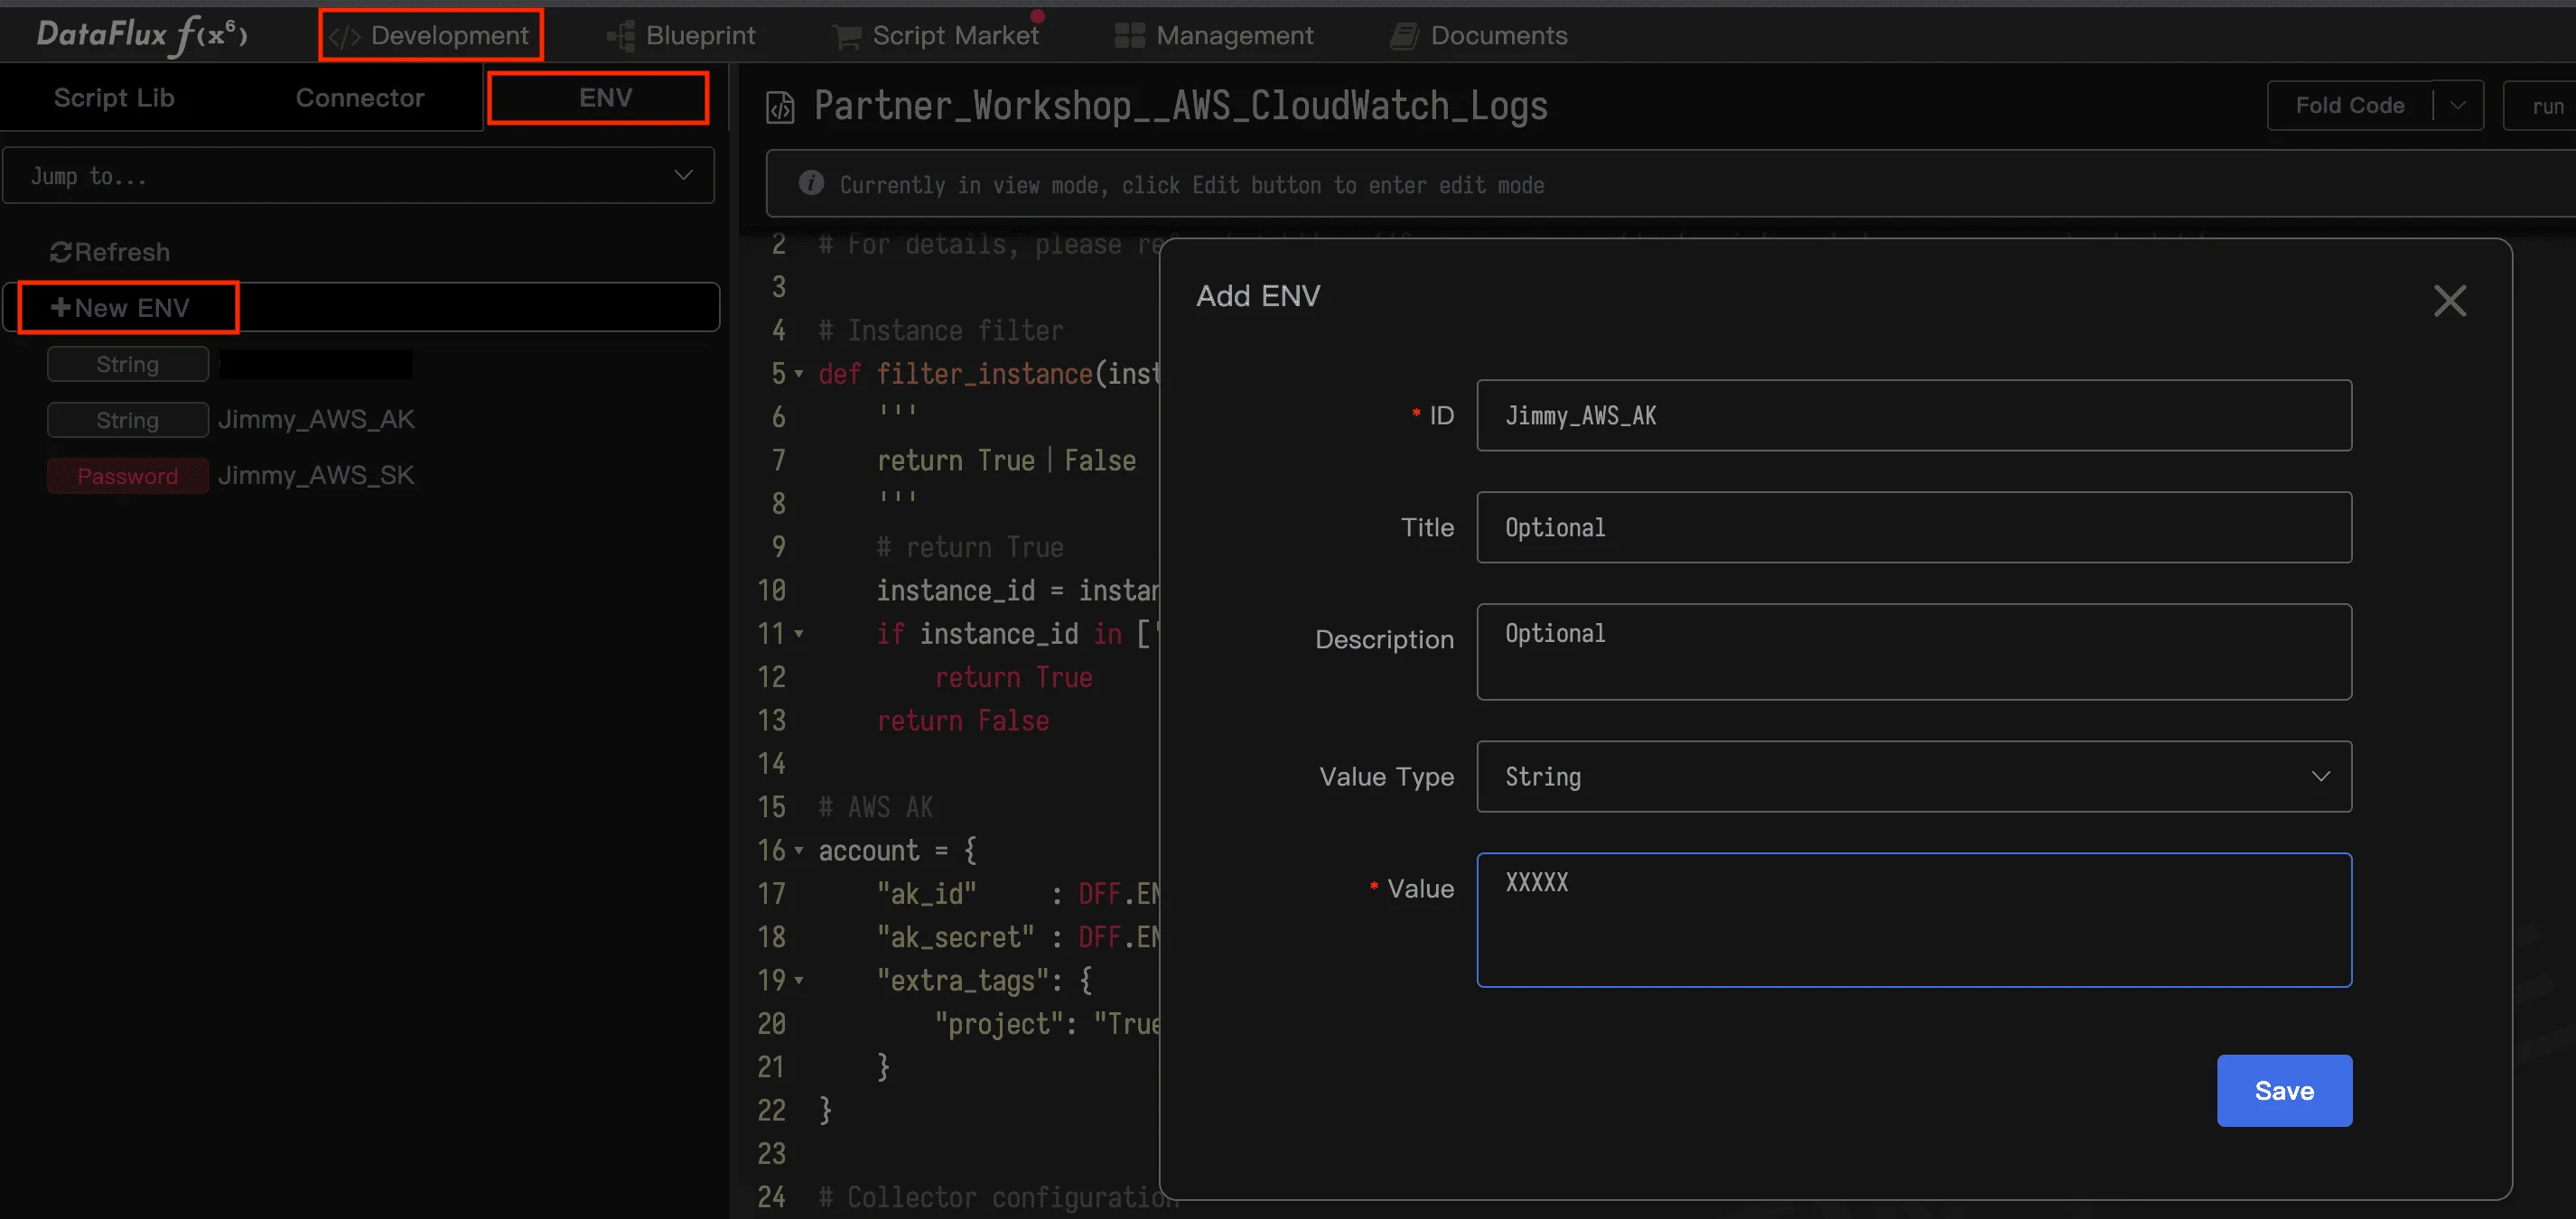
Task: Select the Jimmy_AWS_SK password entry
Action: [x=315, y=476]
